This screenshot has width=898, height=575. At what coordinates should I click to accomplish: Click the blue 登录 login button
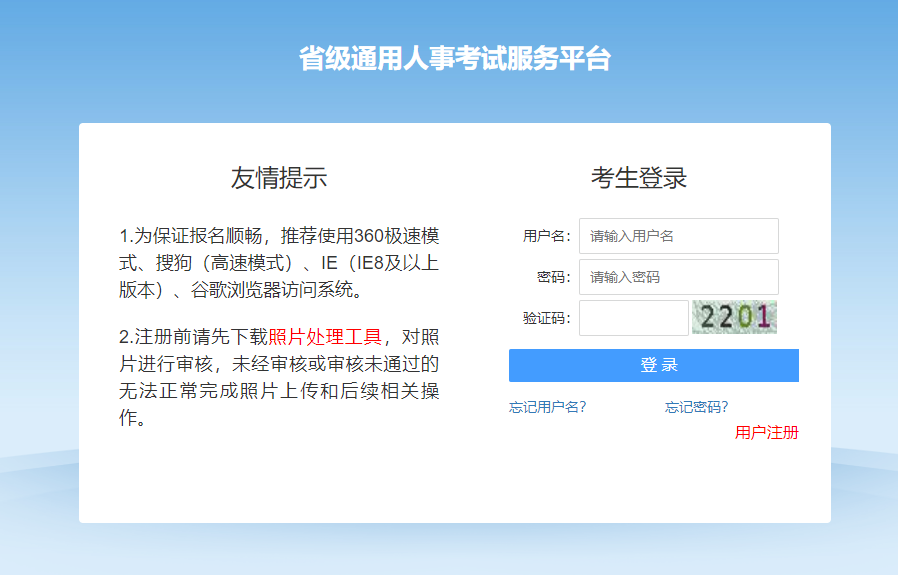pyautogui.click(x=653, y=365)
